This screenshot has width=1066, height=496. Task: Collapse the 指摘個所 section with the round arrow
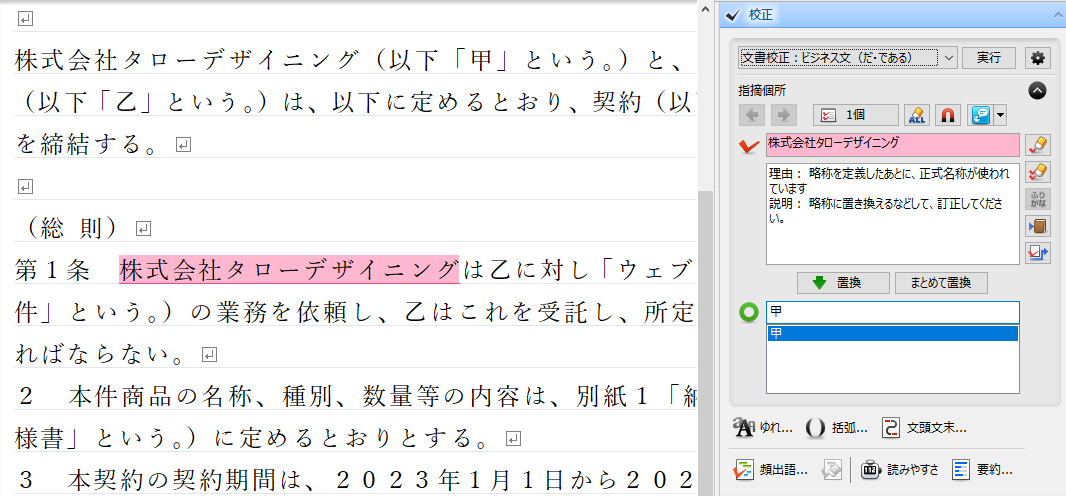[x=1037, y=90]
